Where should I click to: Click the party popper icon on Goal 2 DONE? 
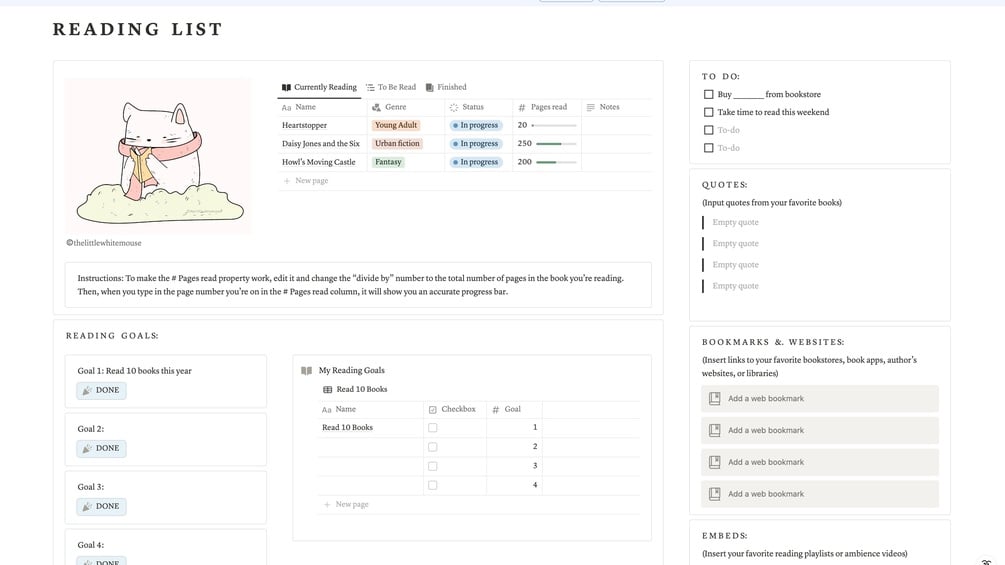click(x=87, y=448)
